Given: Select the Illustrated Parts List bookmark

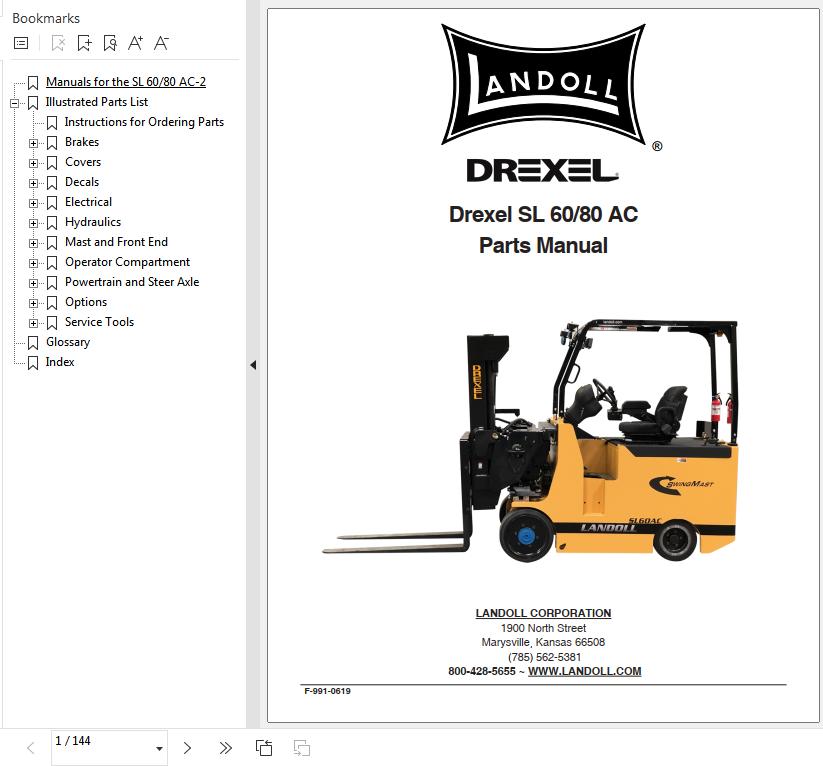Looking at the screenshot, I should [97, 102].
